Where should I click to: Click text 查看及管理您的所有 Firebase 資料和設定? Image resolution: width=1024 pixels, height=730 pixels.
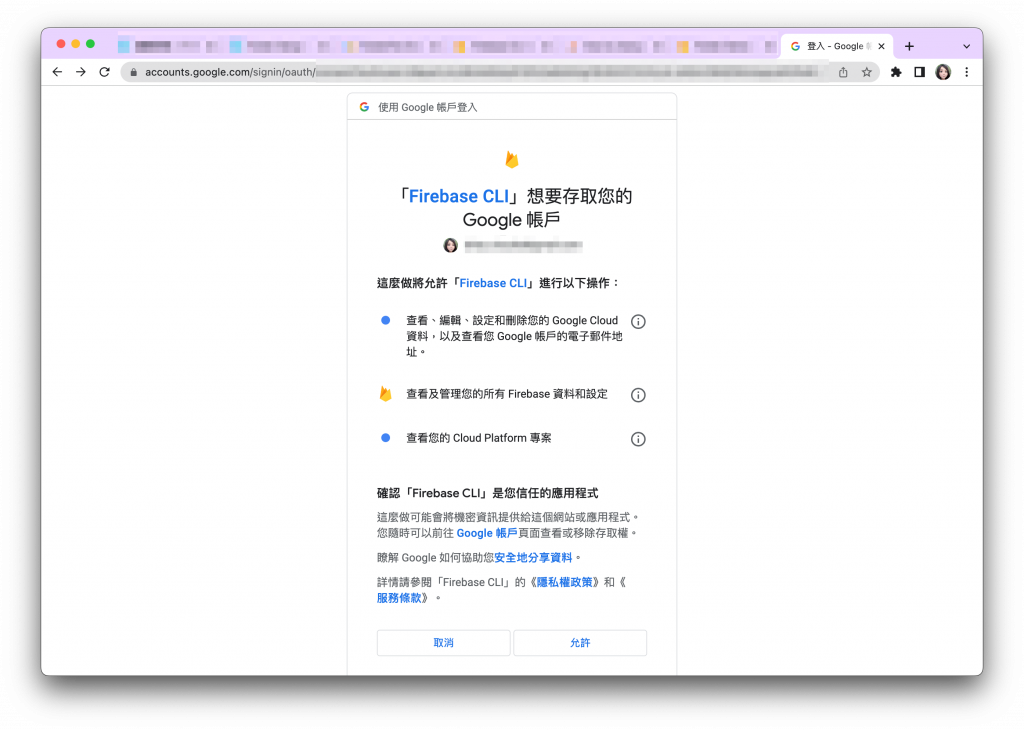[507, 394]
